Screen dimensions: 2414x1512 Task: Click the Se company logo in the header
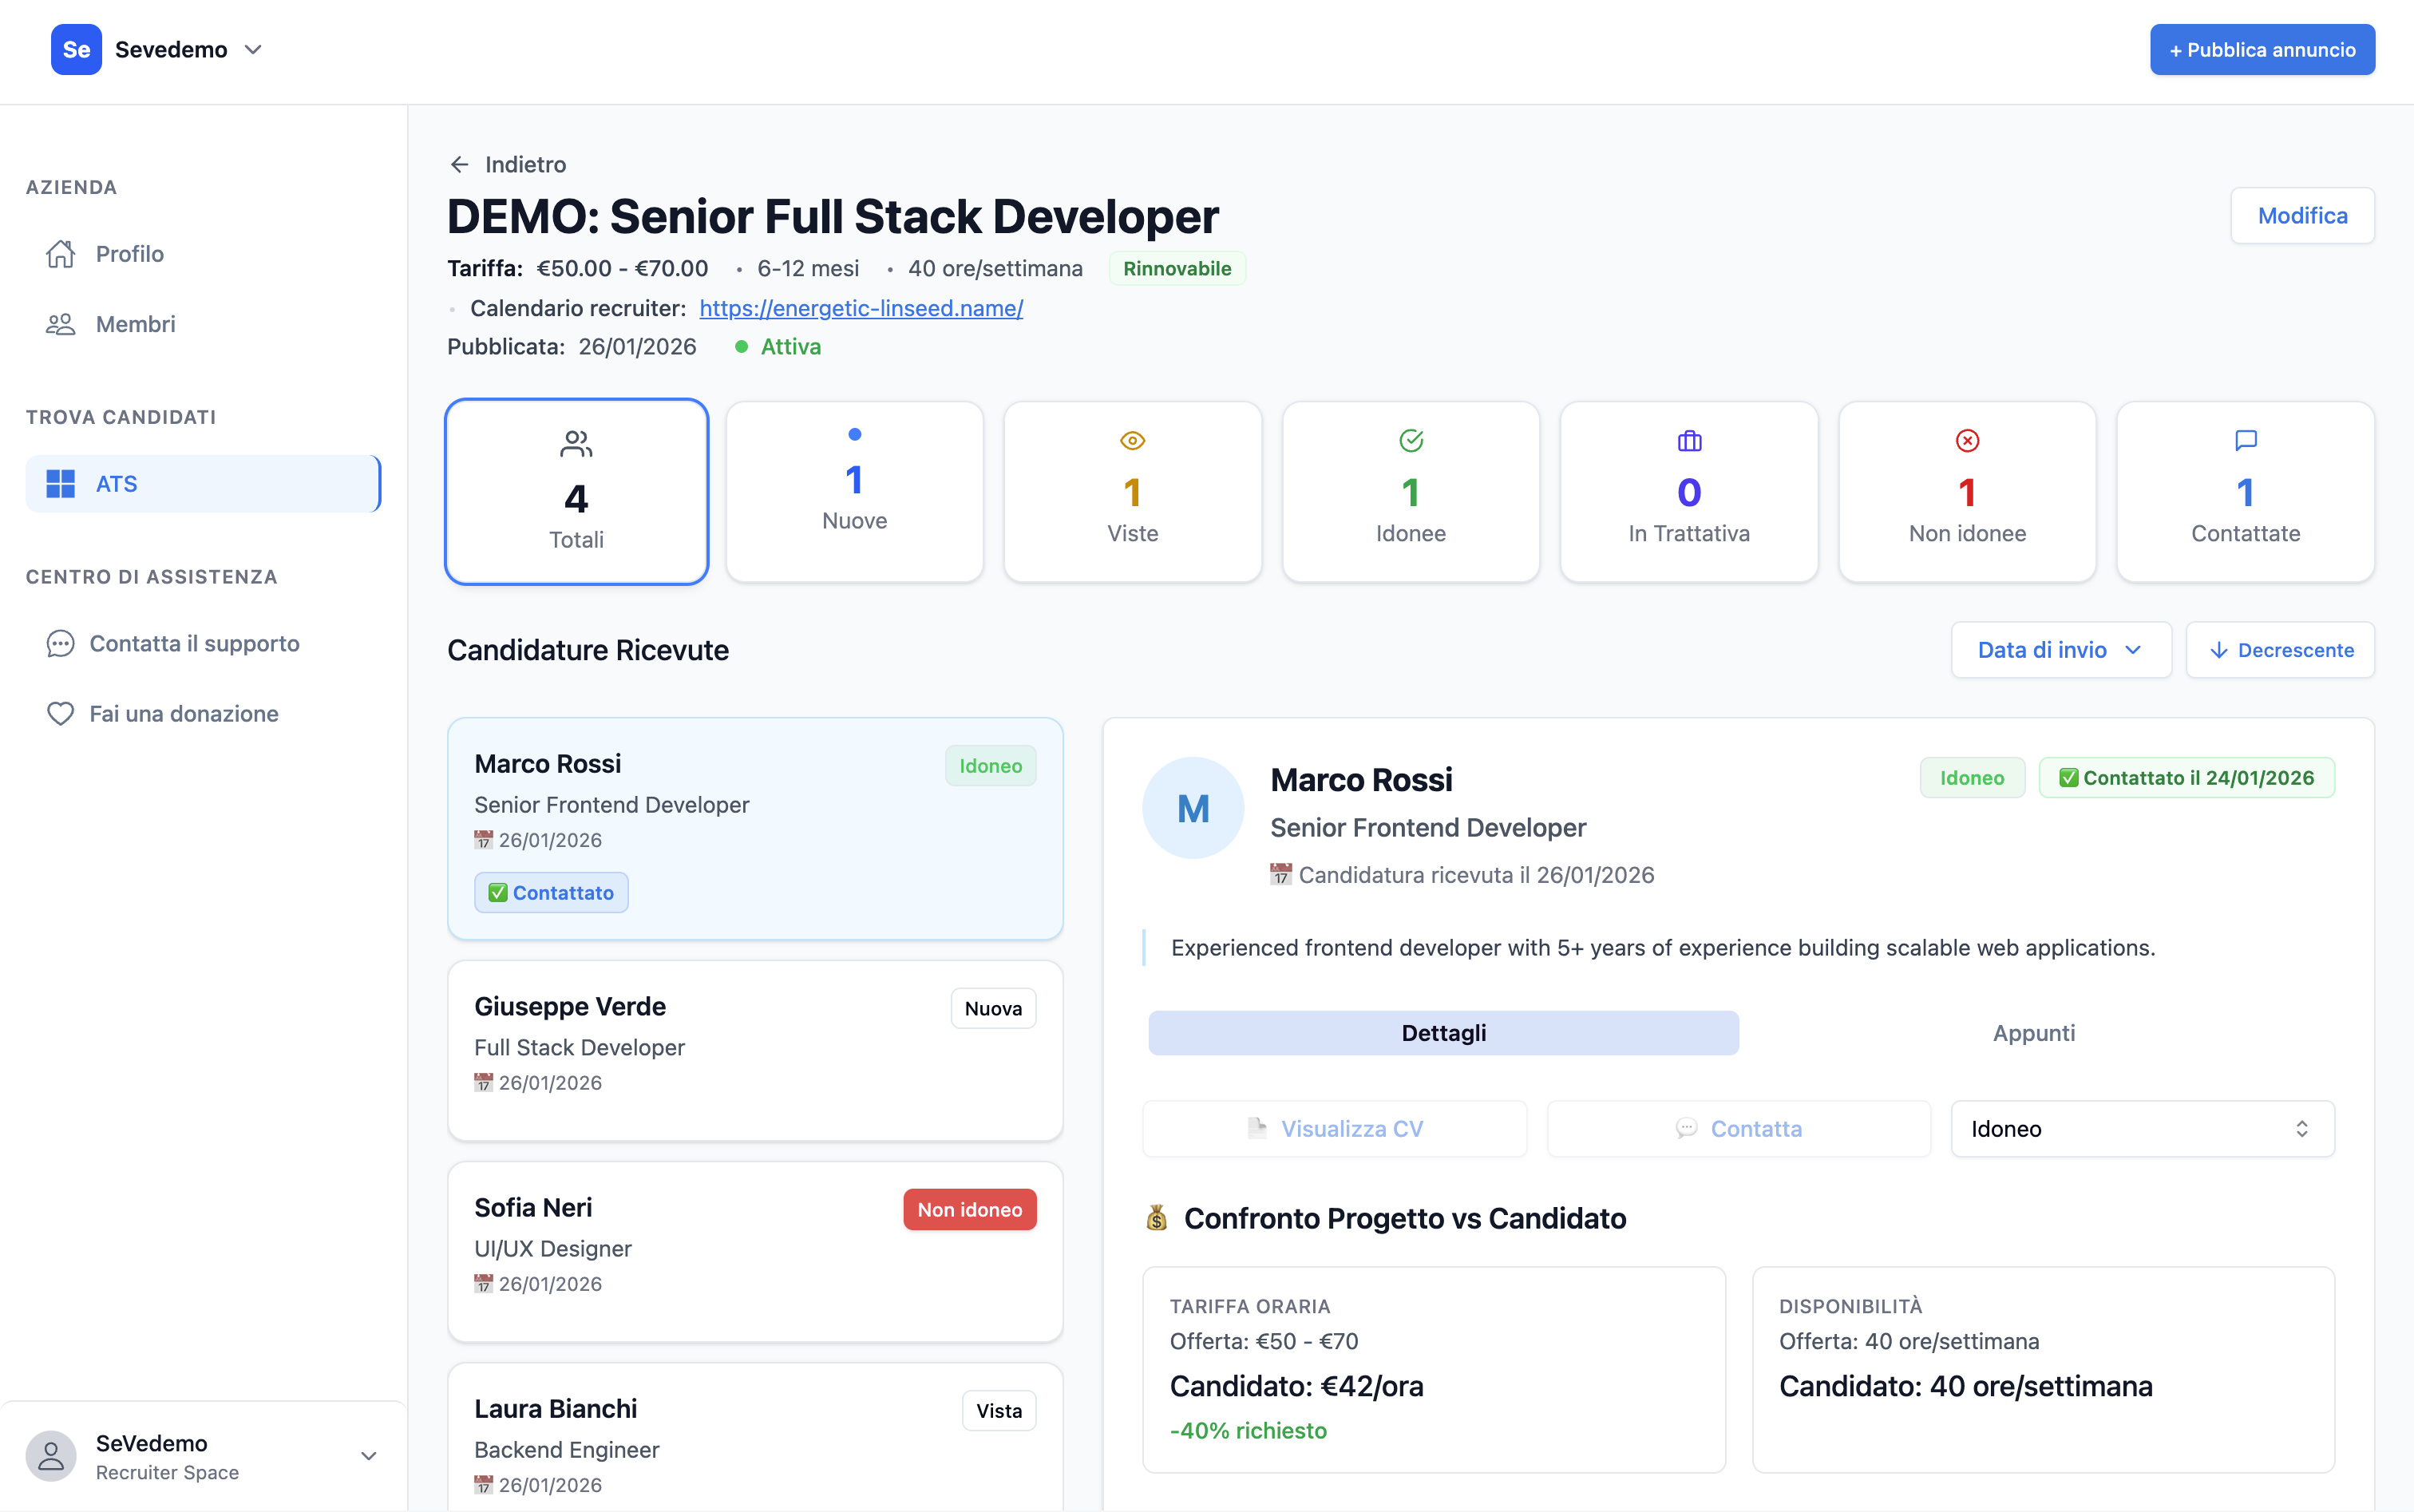[76, 49]
